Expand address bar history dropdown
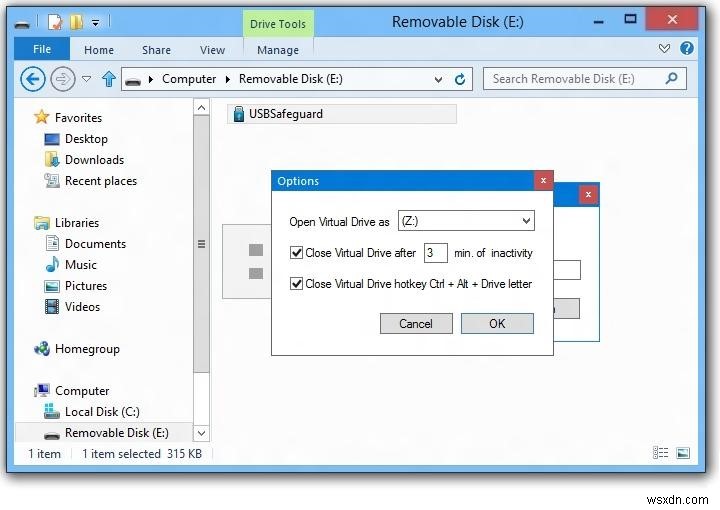Image resolution: width=720 pixels, height=510 pixels. (439, 79)
